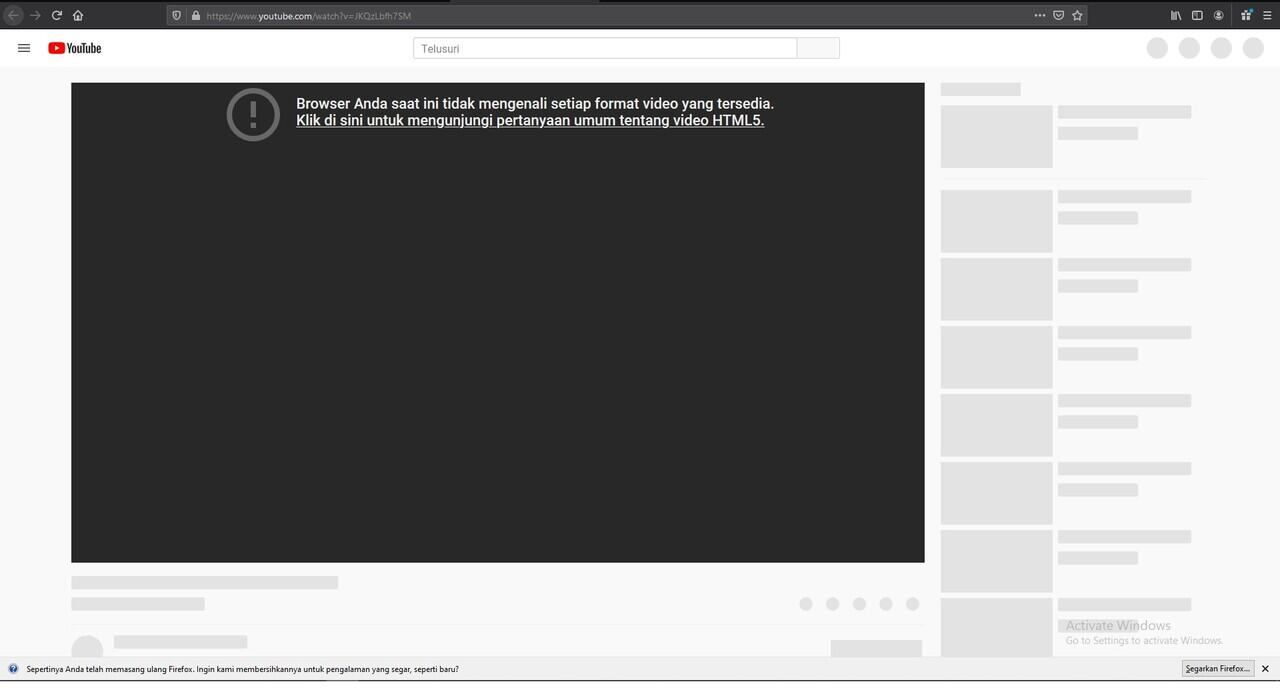
Task: Go back with the browser back arrow
Action: click(14, 15)
